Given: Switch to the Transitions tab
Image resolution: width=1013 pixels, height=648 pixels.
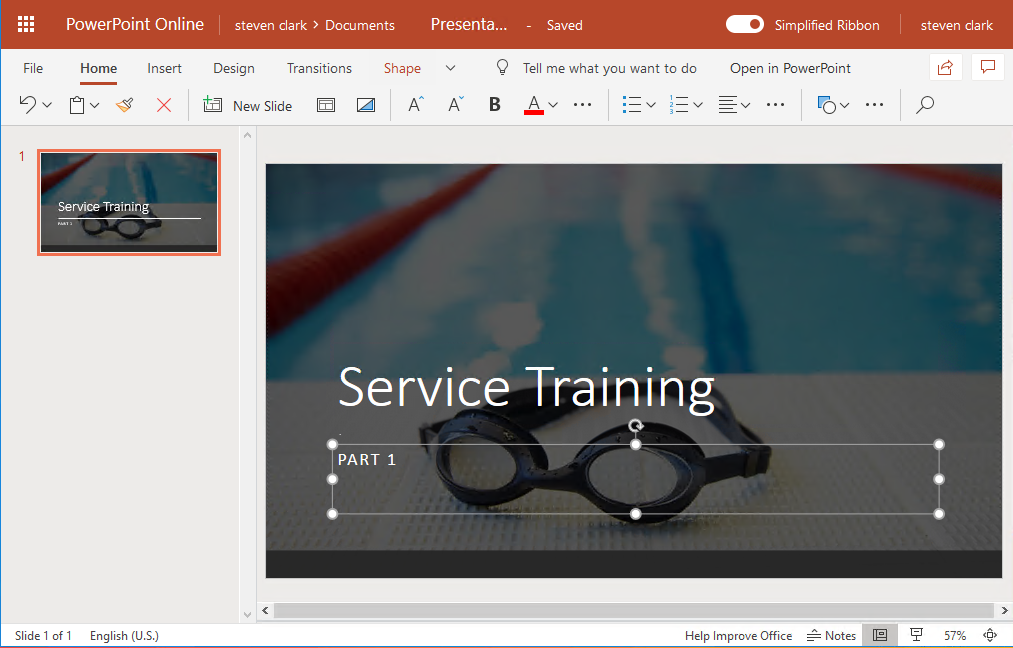Looking at the screenshot, I should point(319,68).
